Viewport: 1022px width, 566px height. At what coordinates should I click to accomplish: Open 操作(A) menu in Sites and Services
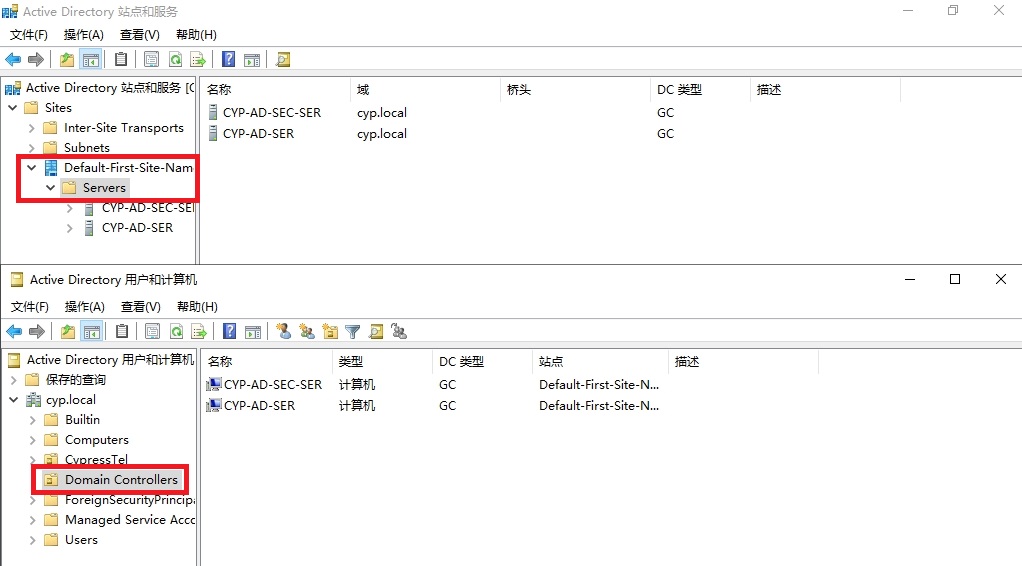[x=84, y=35]
